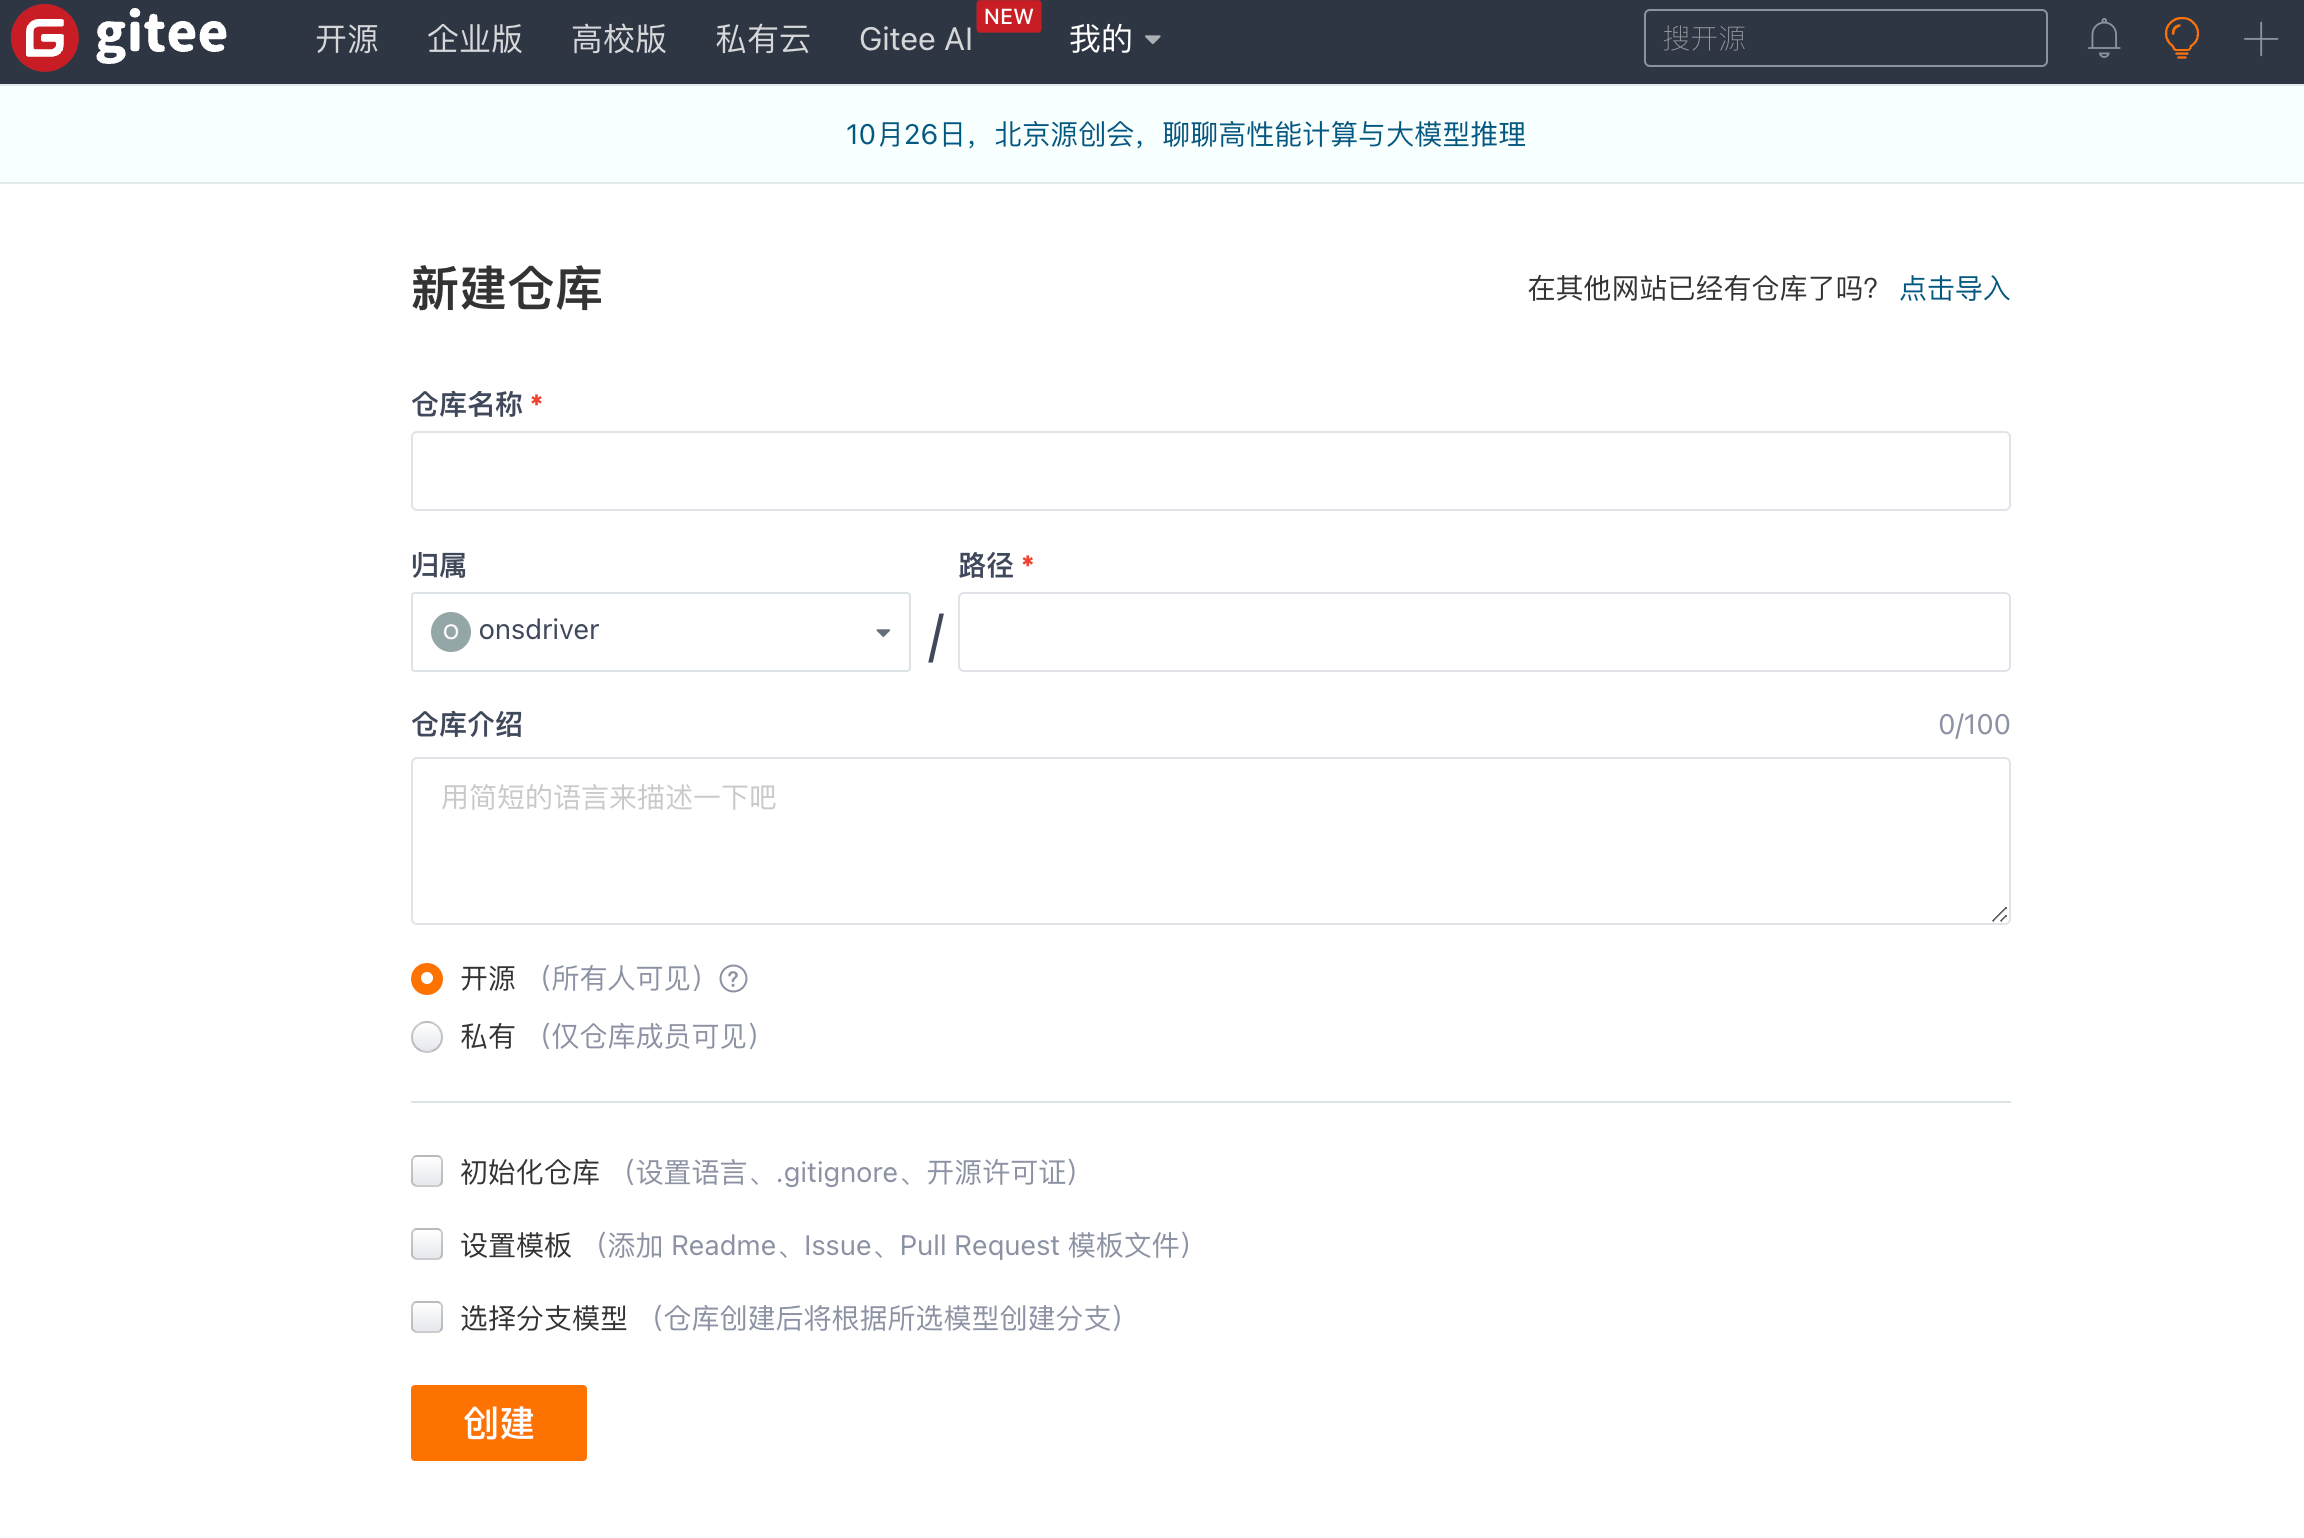Click the NEW badge on Gitee AI
The width and height of the screenshot is (2304, 1538).
(x=1008, y=17)
